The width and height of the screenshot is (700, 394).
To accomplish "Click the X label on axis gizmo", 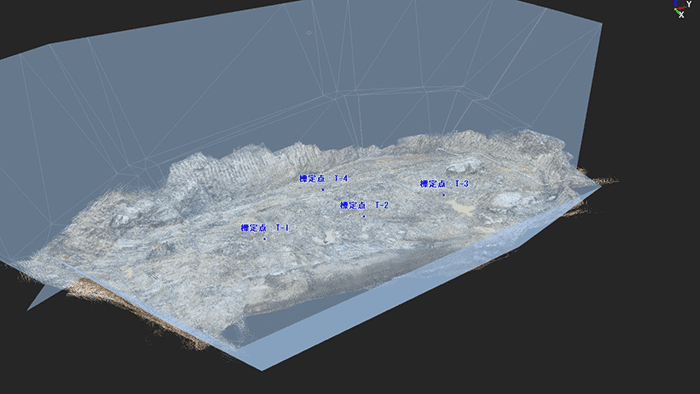I will point(682,15).
